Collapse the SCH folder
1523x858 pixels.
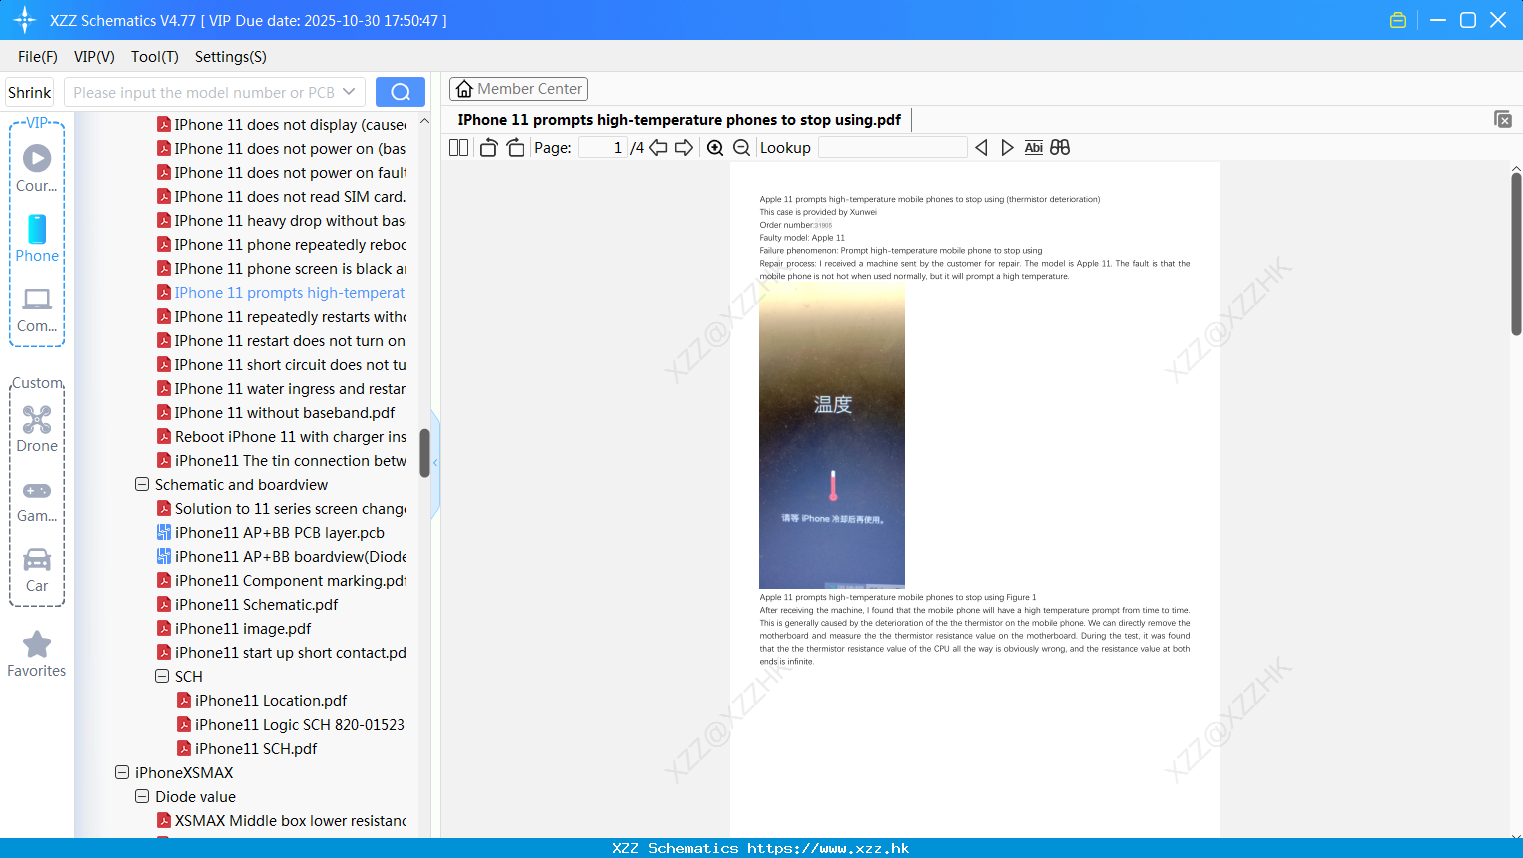coord(162,676)
